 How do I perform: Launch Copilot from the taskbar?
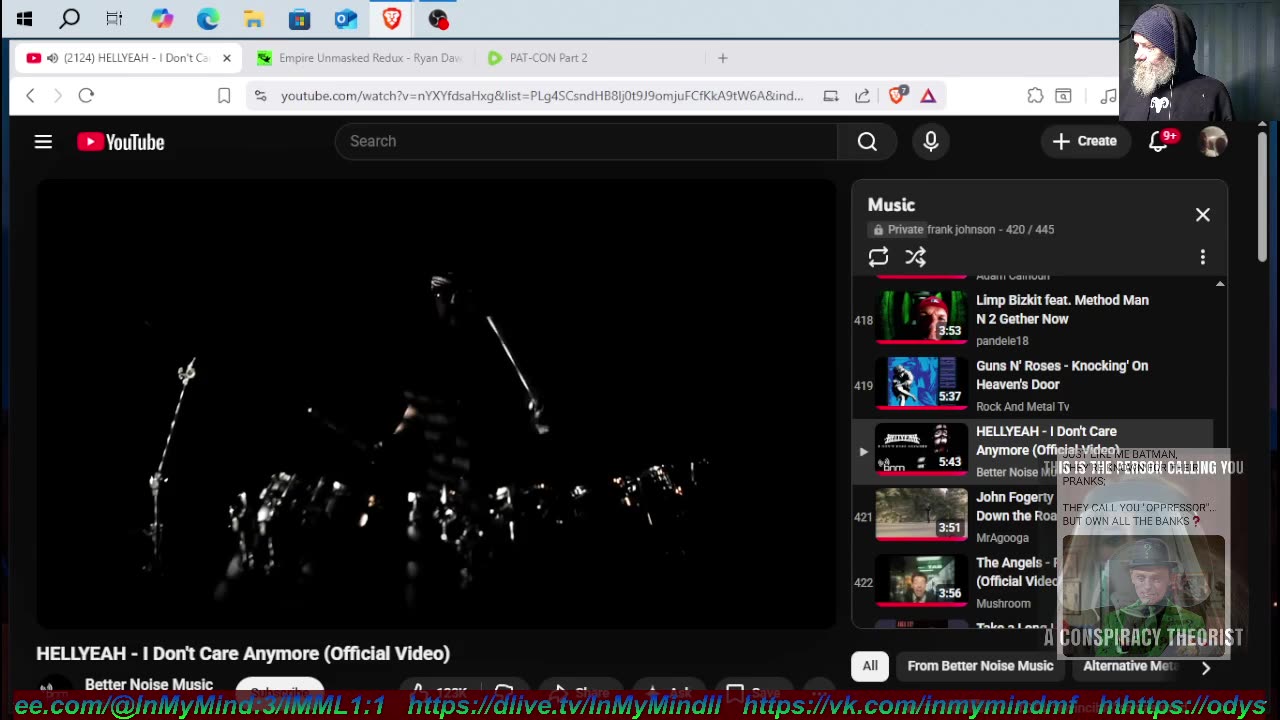[161, 18]
